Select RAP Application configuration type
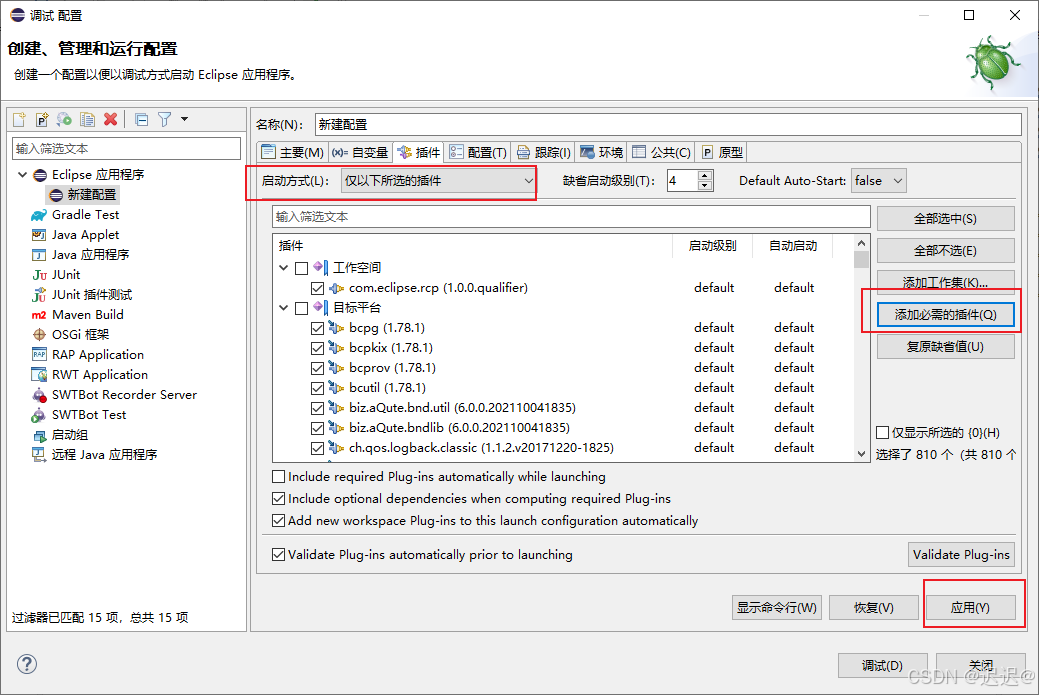 pyautogui.click(x=97, y=354)
